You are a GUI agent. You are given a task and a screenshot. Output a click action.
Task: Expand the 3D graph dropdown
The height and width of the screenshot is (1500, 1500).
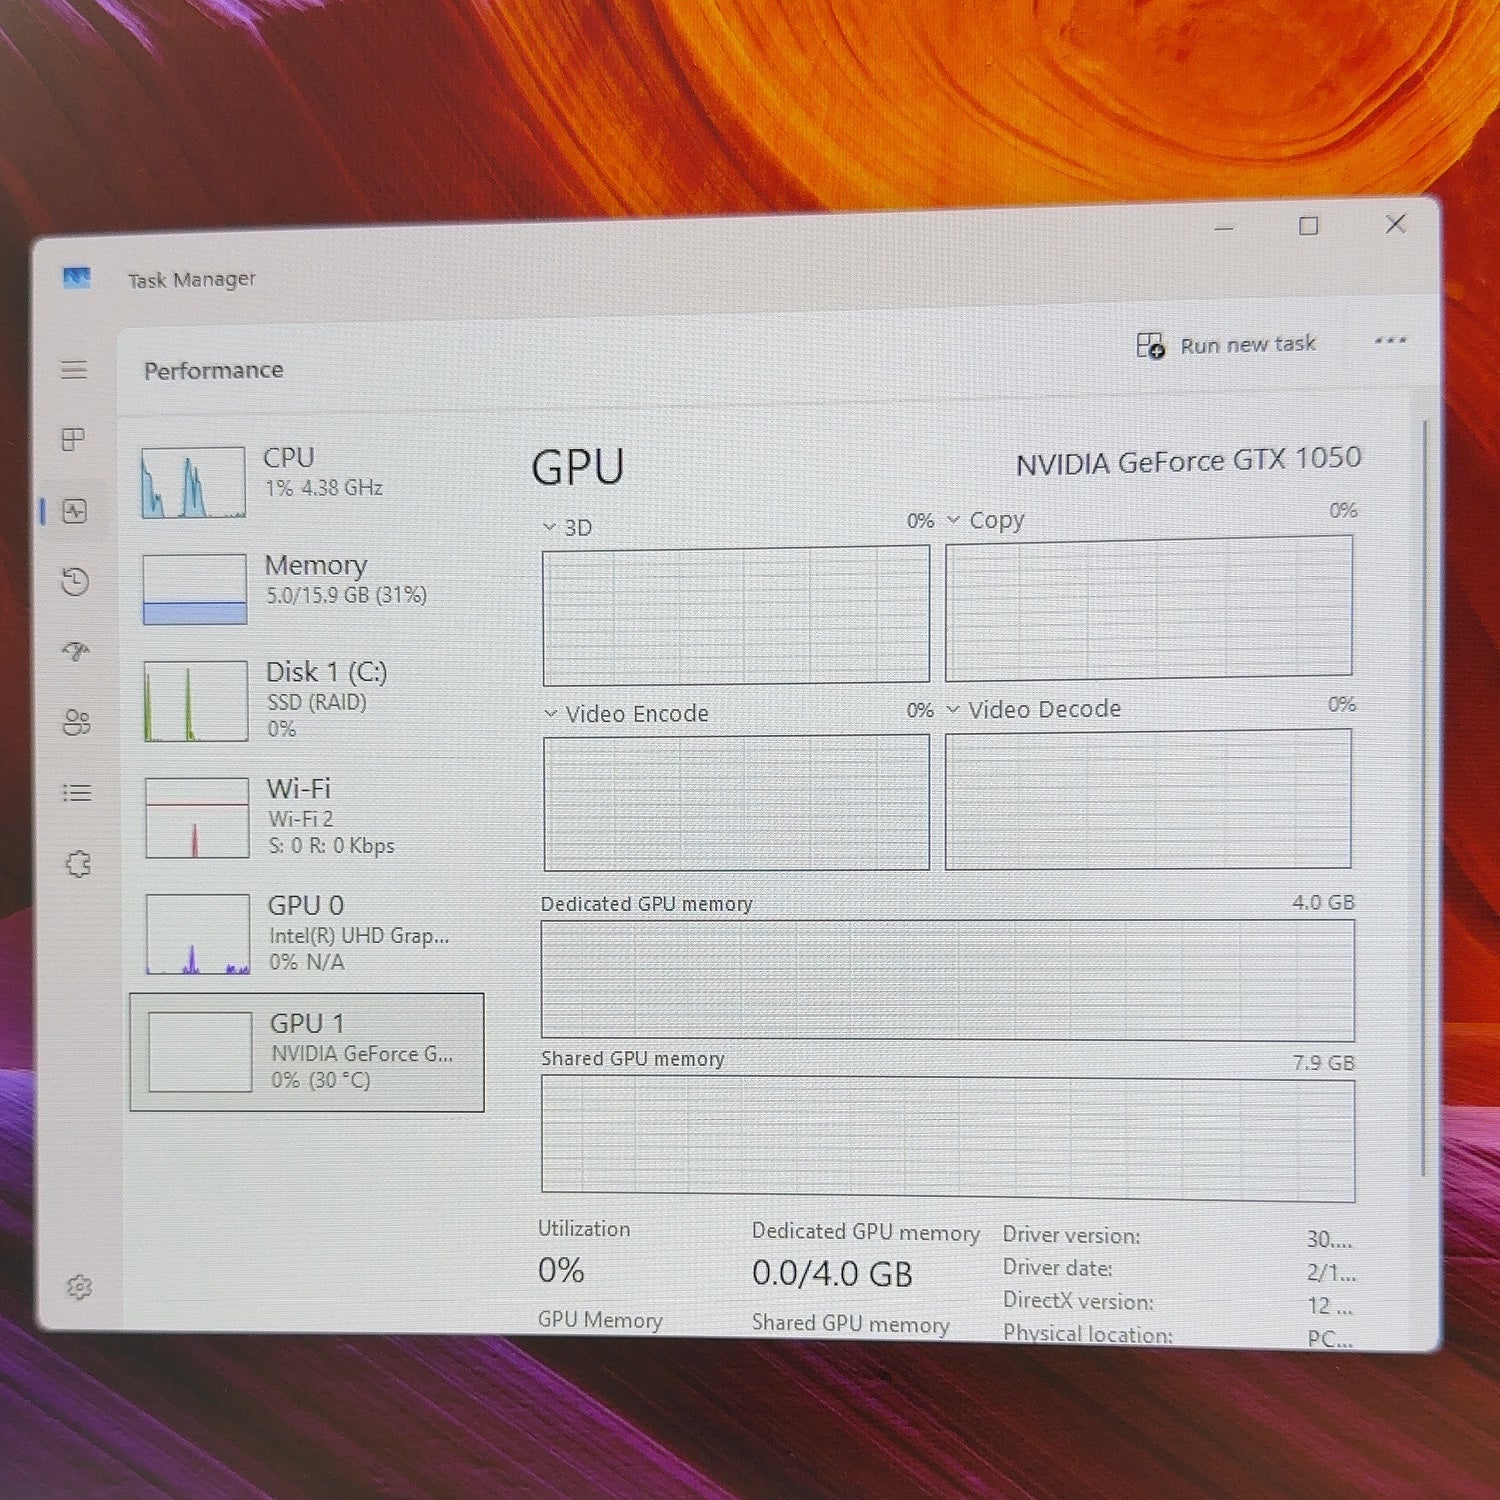point(568,527)
